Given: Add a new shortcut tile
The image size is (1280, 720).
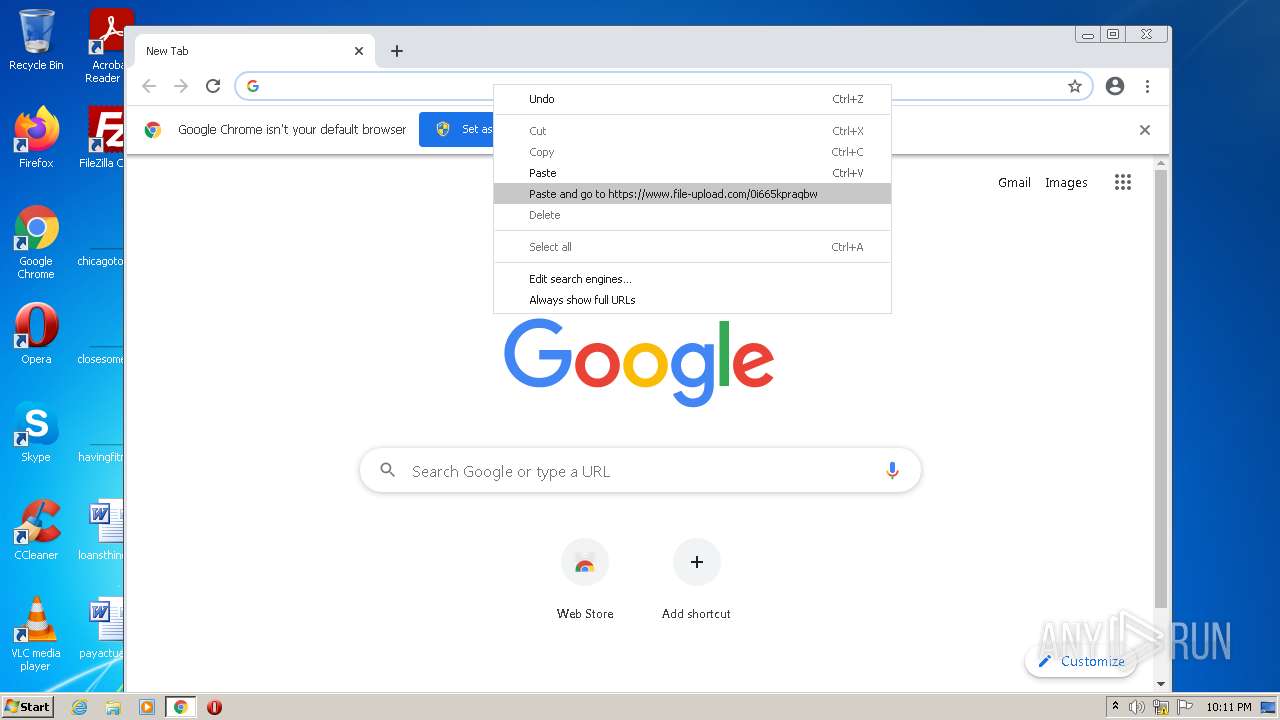Looking at the screenshot, I should point(696,579).
